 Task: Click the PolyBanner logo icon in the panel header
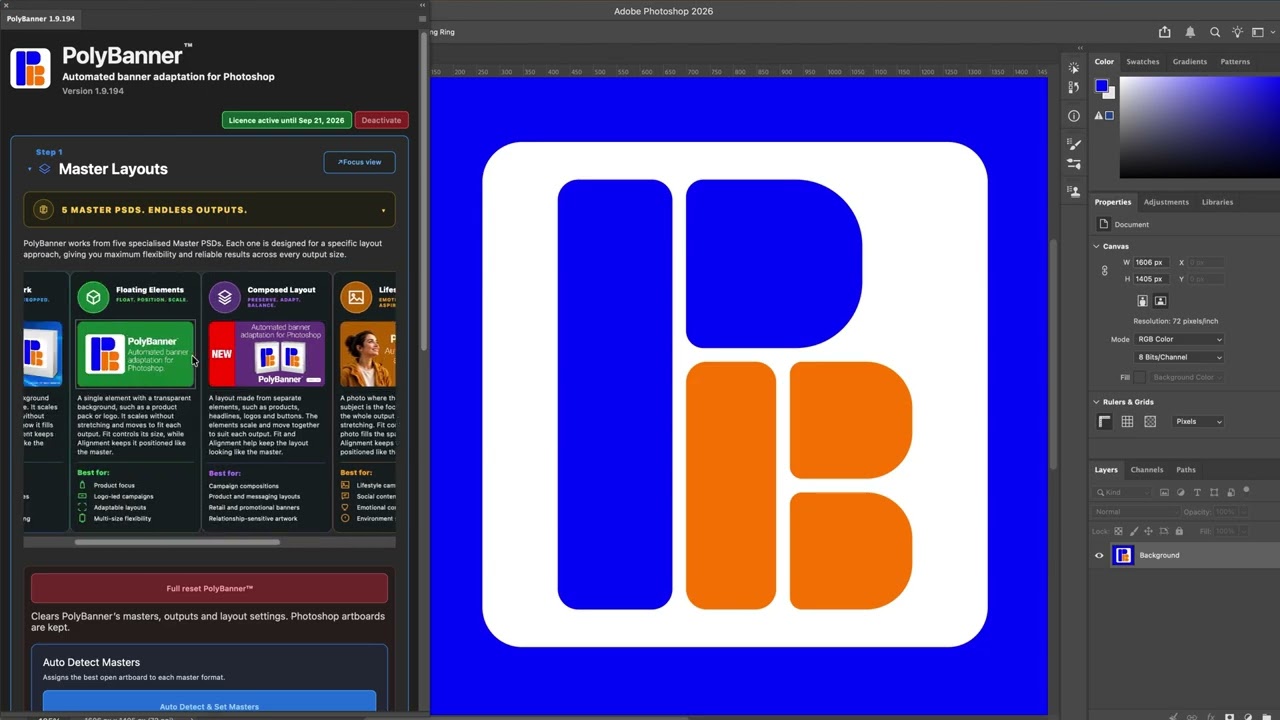(x=30, y=68)
